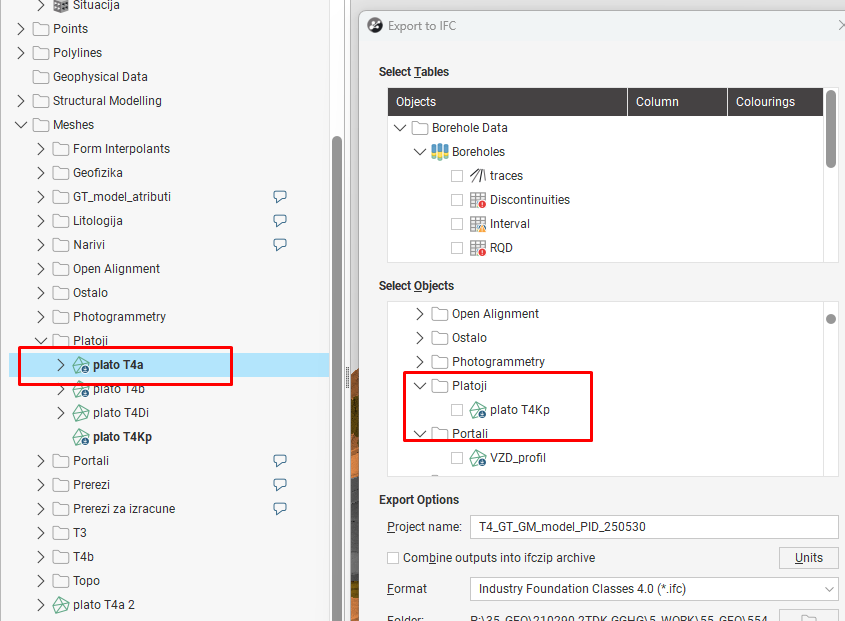Viewport: 845px width, 621px height.
Task: Check the traces checkbox
Action: pos(457,176)
